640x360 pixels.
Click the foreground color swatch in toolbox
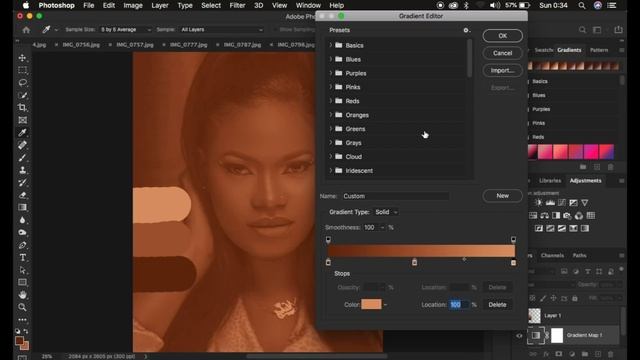tap(19, 340)
